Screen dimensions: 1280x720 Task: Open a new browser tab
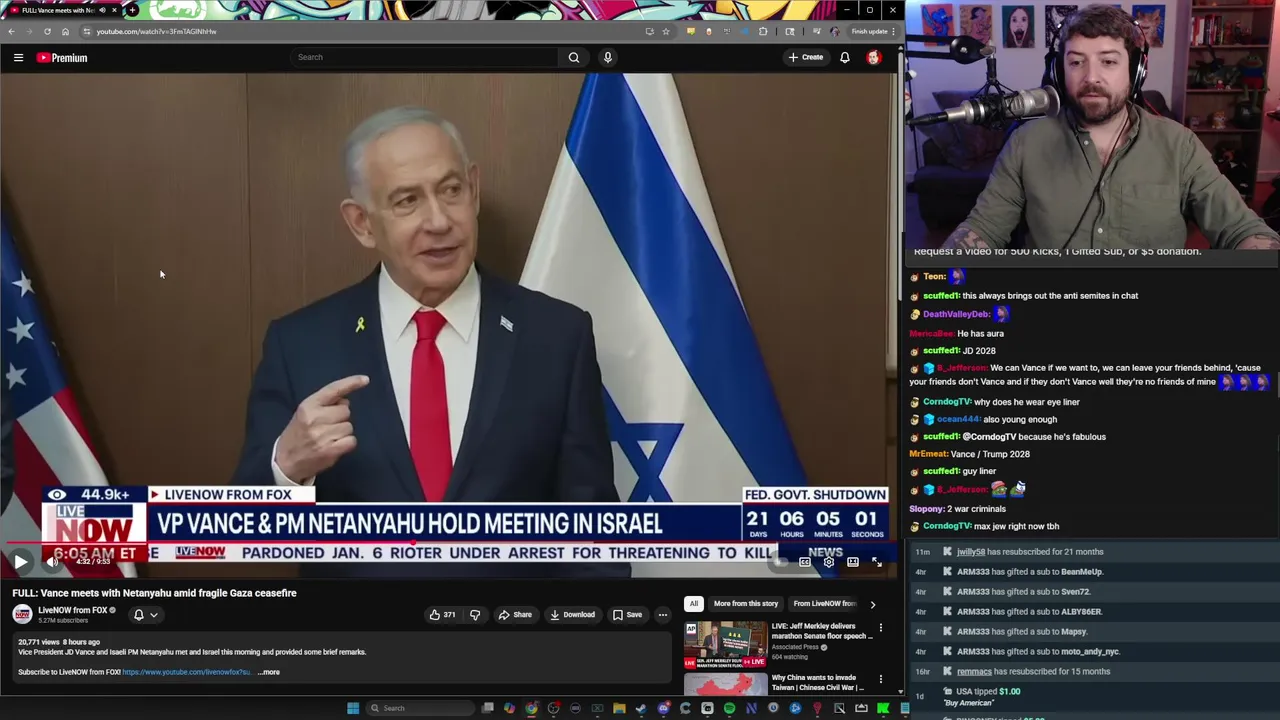click(x=132, y=10)
